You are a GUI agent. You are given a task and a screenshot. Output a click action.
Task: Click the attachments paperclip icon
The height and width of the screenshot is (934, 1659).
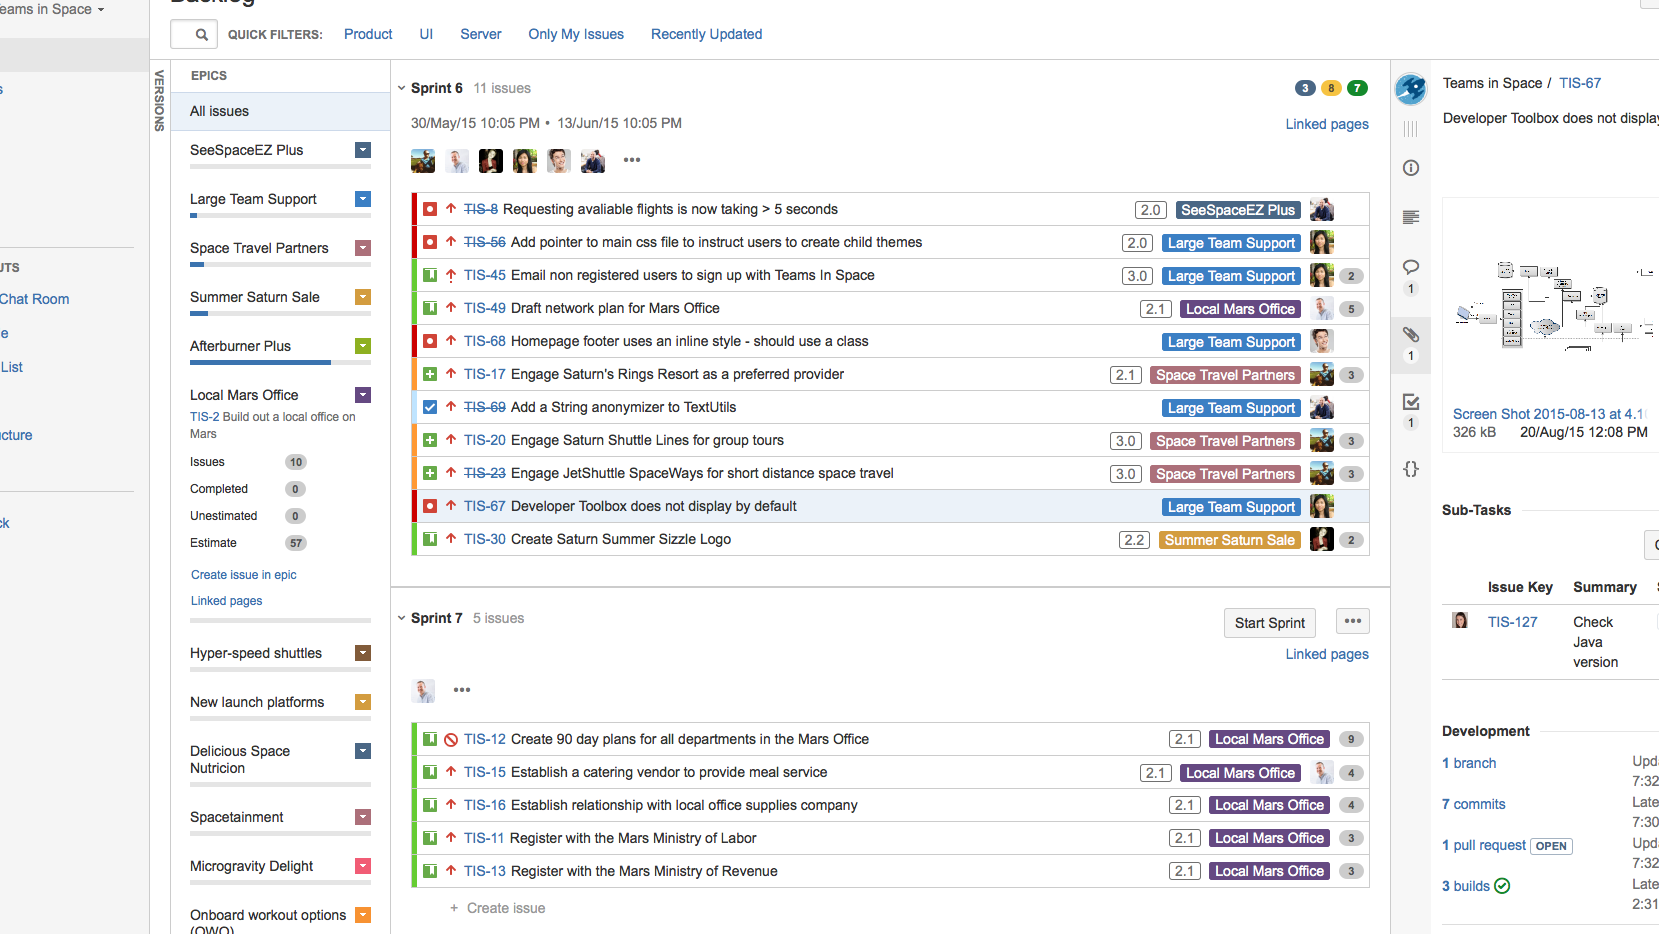click(1411, 334)
